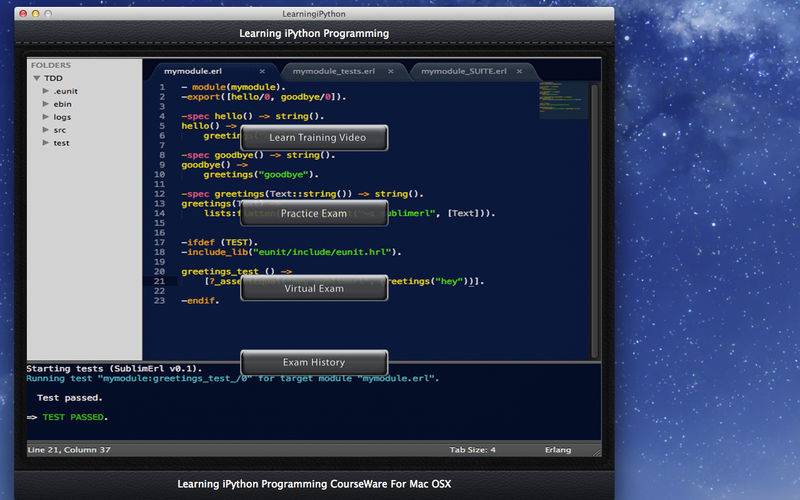Screen dimensions: 800x500
Task: Close the mymodule.erl tab
Action: (262, 71)
